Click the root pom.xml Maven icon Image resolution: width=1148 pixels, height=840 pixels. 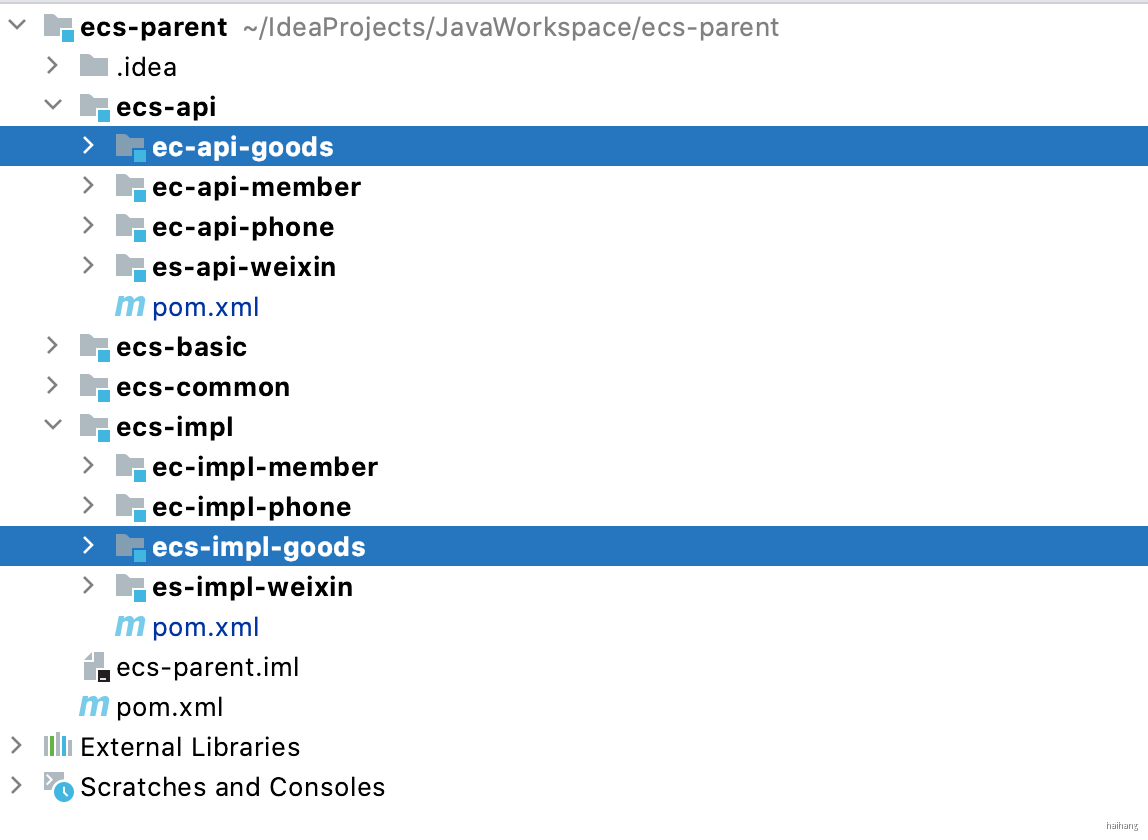coord(94,707)
